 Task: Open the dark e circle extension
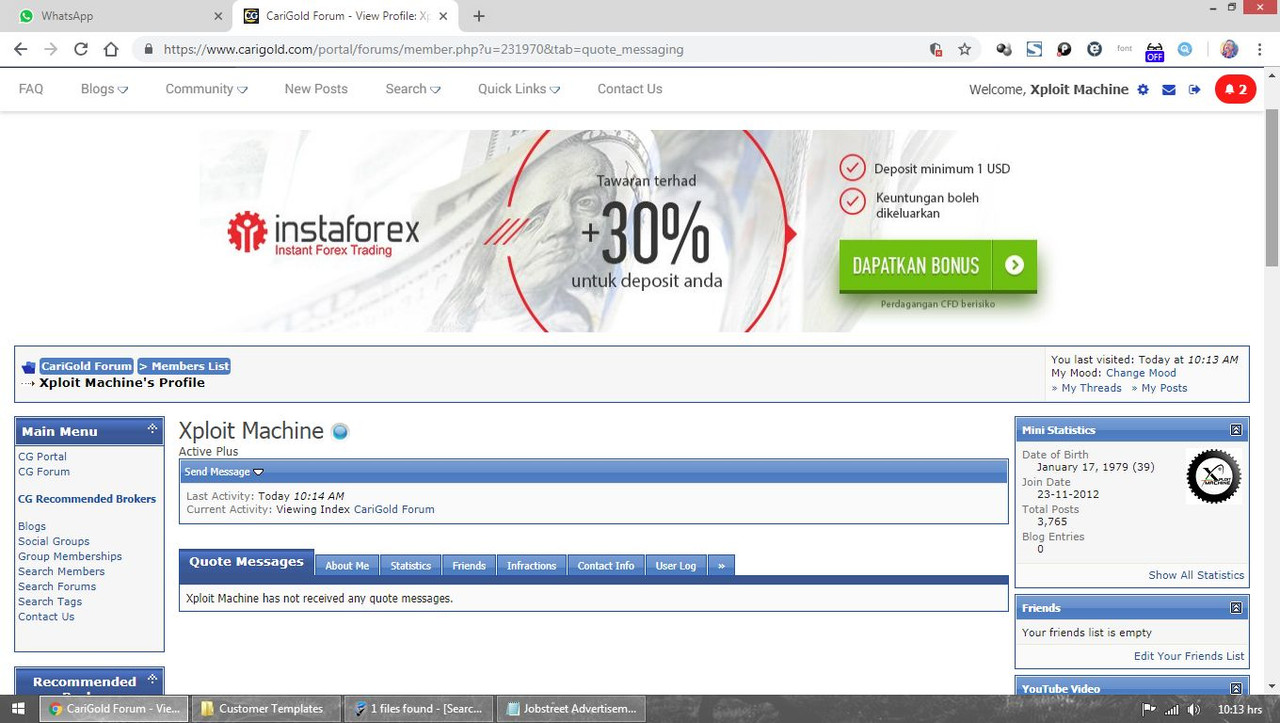[x=1094, y=49]
